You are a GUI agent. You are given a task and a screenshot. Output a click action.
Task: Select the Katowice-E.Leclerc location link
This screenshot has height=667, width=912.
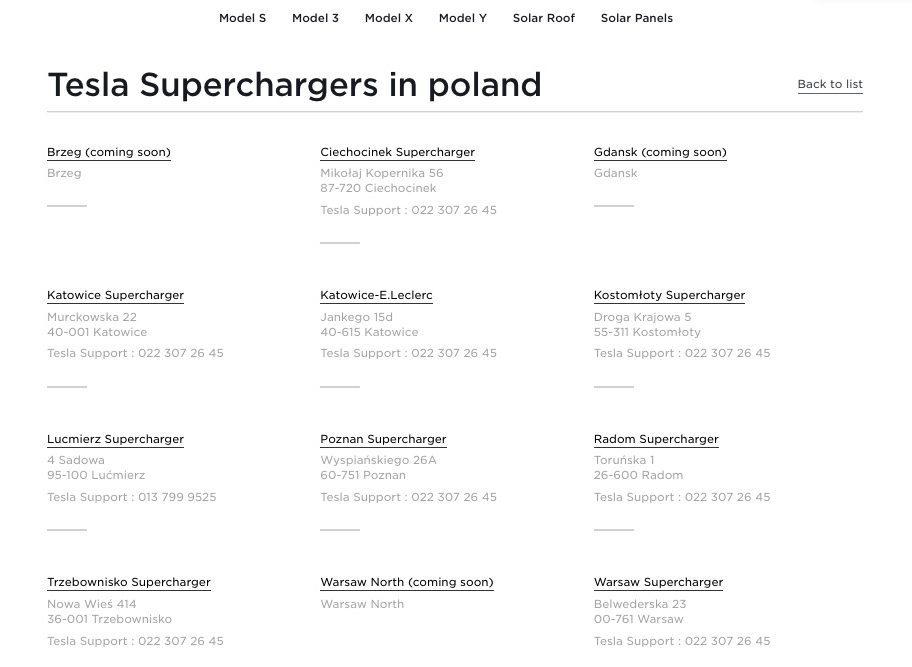(x=376, y=295)
